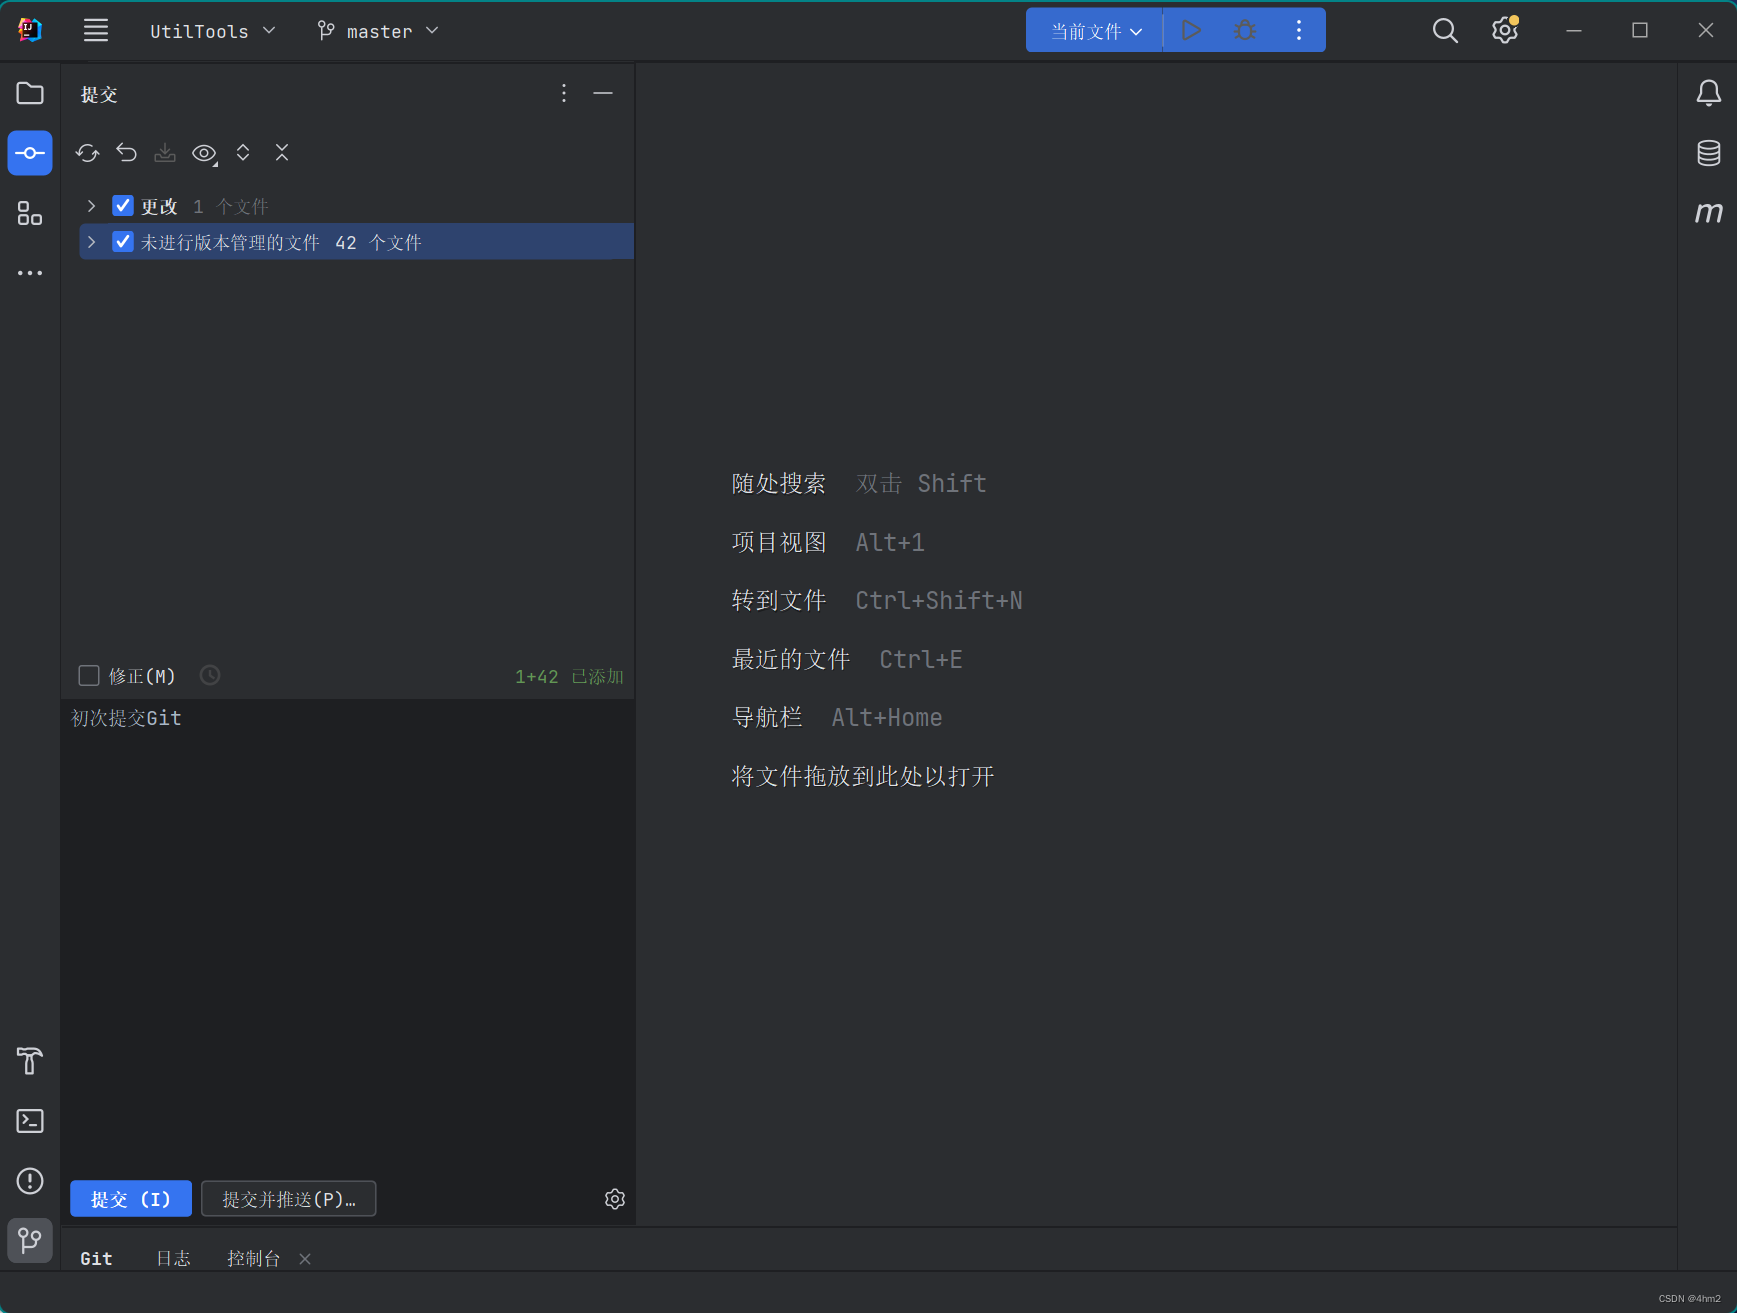
Task: Open commit options gear icon
Action: (x=615, y=1199)
